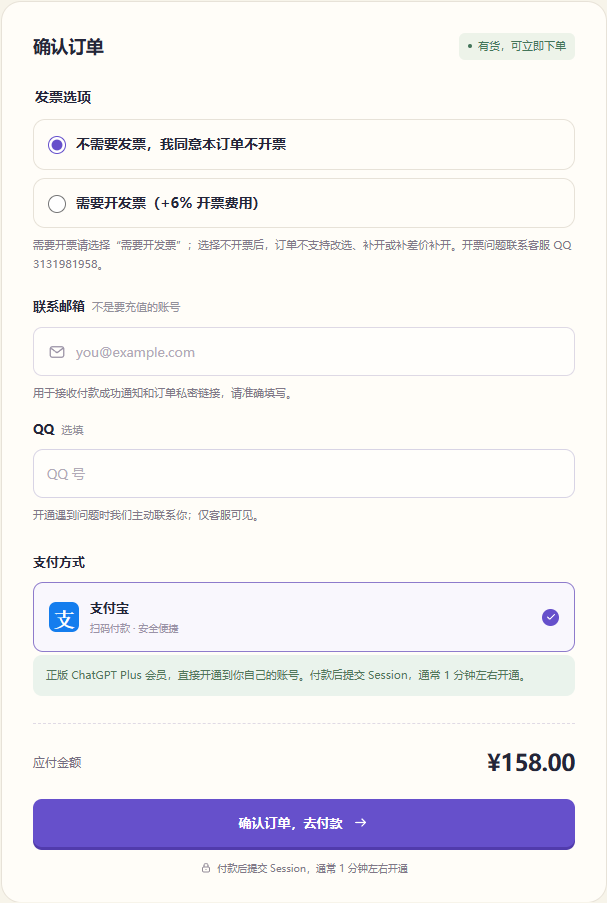Click the 需要开发票（+6% 开票费用) label text
This screenshot has height=903, width=607.
167,203
